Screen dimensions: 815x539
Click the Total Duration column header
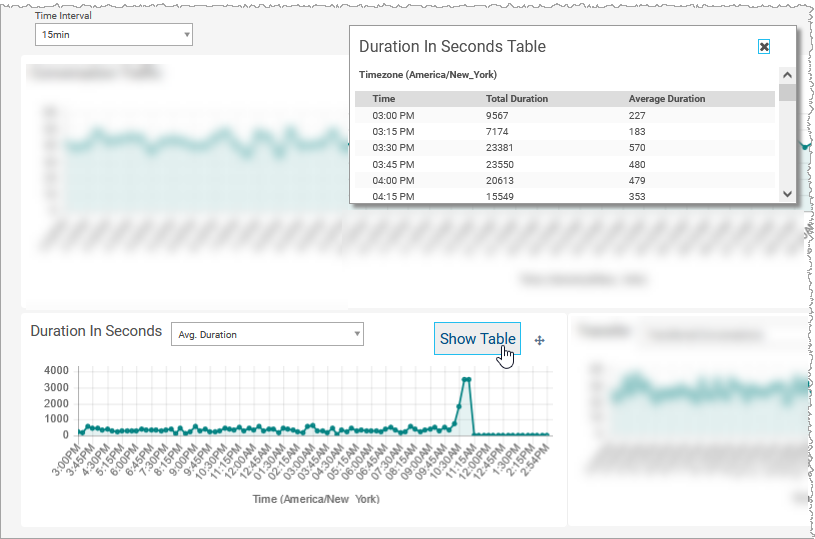pyautogui.click(x=516, y=99)
